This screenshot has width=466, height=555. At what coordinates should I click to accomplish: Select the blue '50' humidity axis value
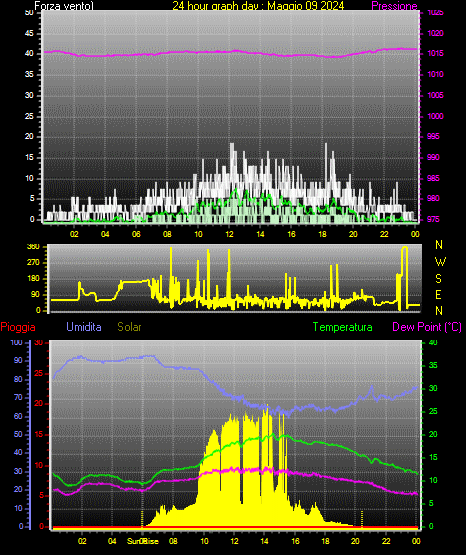(x=18, y=434)
